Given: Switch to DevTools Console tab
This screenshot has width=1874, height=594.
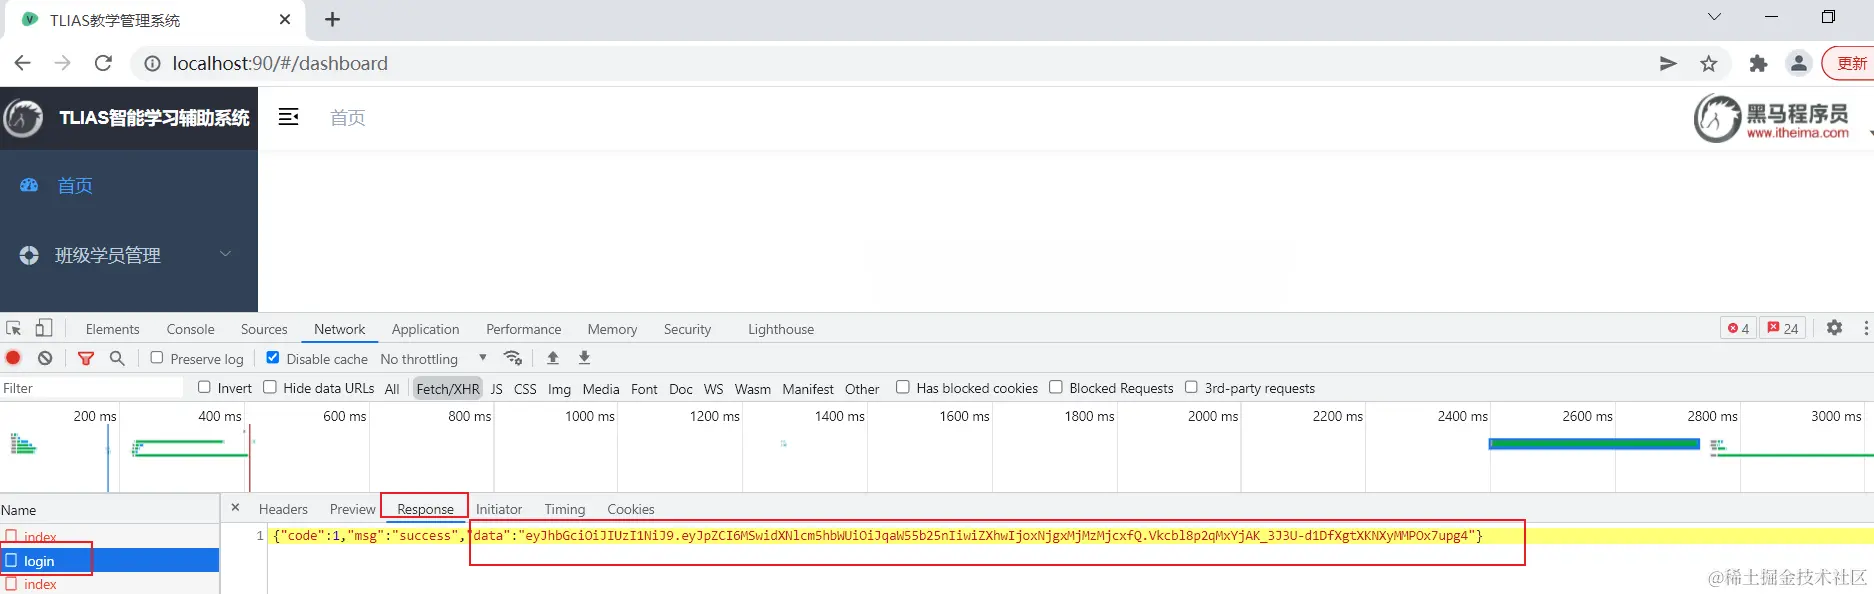Looking at the screenshot, I should click(x=190, y=329).
